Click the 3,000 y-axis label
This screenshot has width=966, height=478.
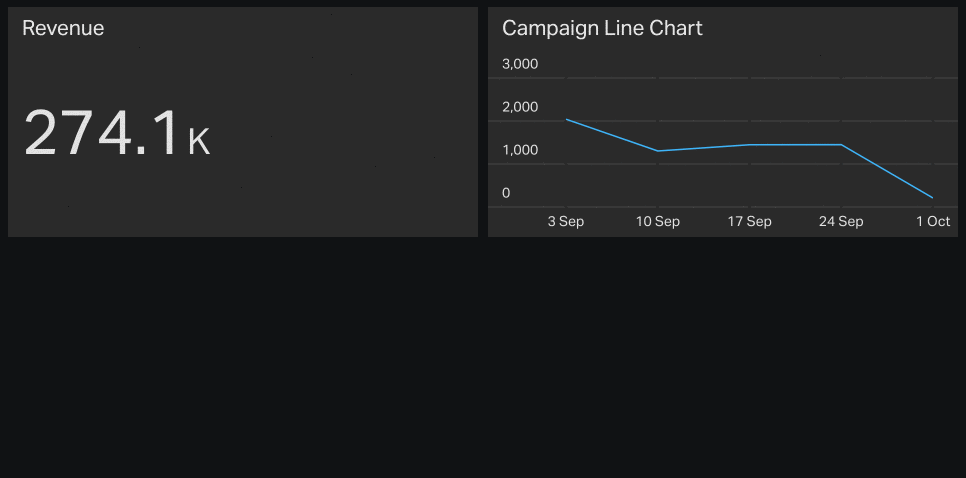[520, 64]
